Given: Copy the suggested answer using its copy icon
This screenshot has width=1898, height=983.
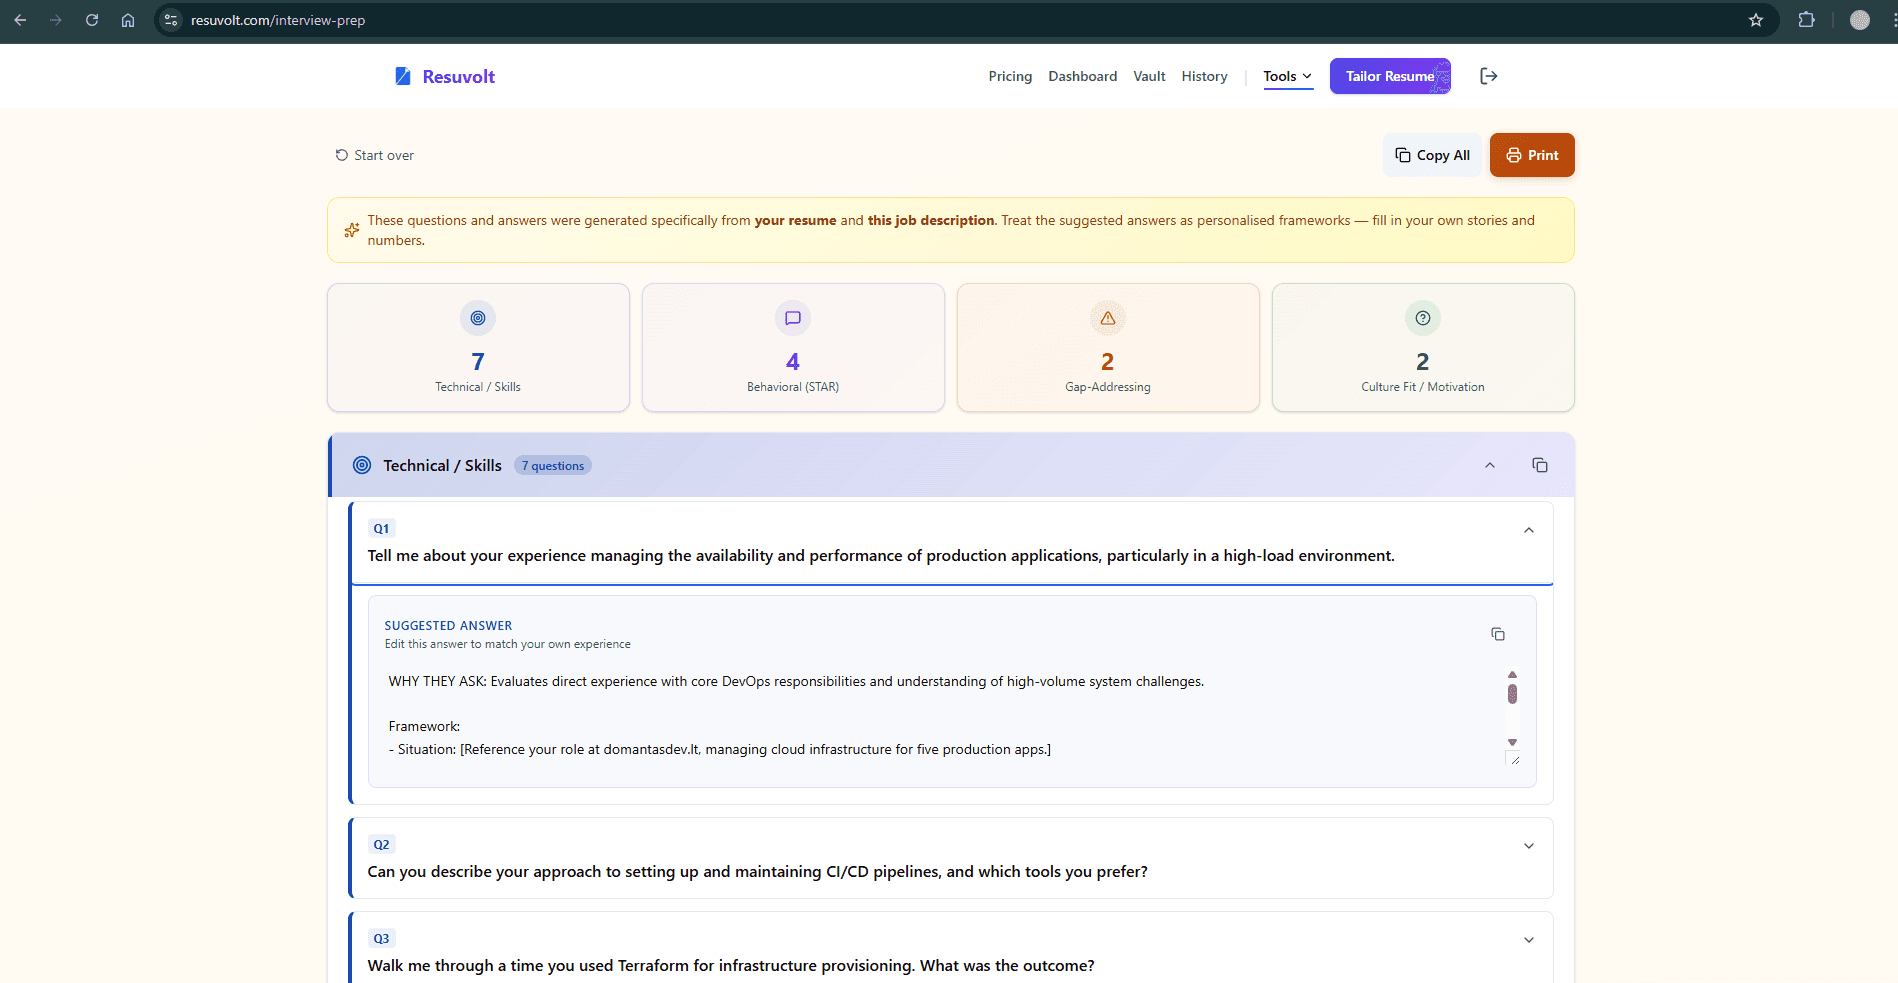Looking at the screenshot, I should point(1497,633).
